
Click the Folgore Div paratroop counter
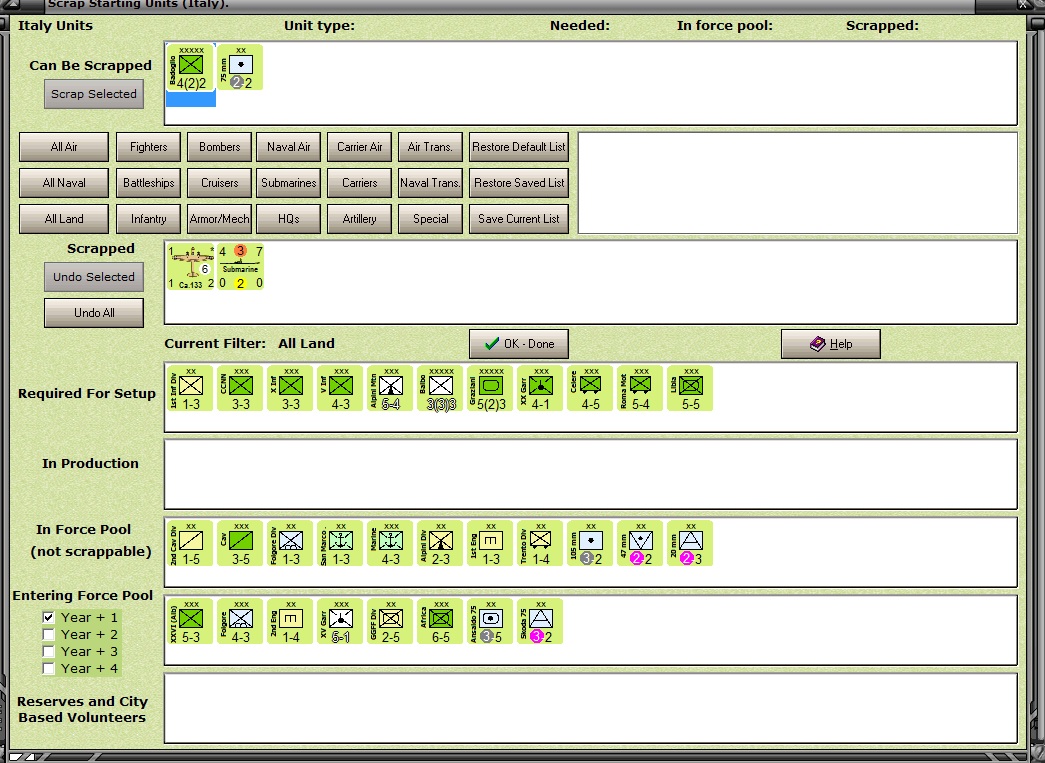pyautogui.click(x=291, y=544)
